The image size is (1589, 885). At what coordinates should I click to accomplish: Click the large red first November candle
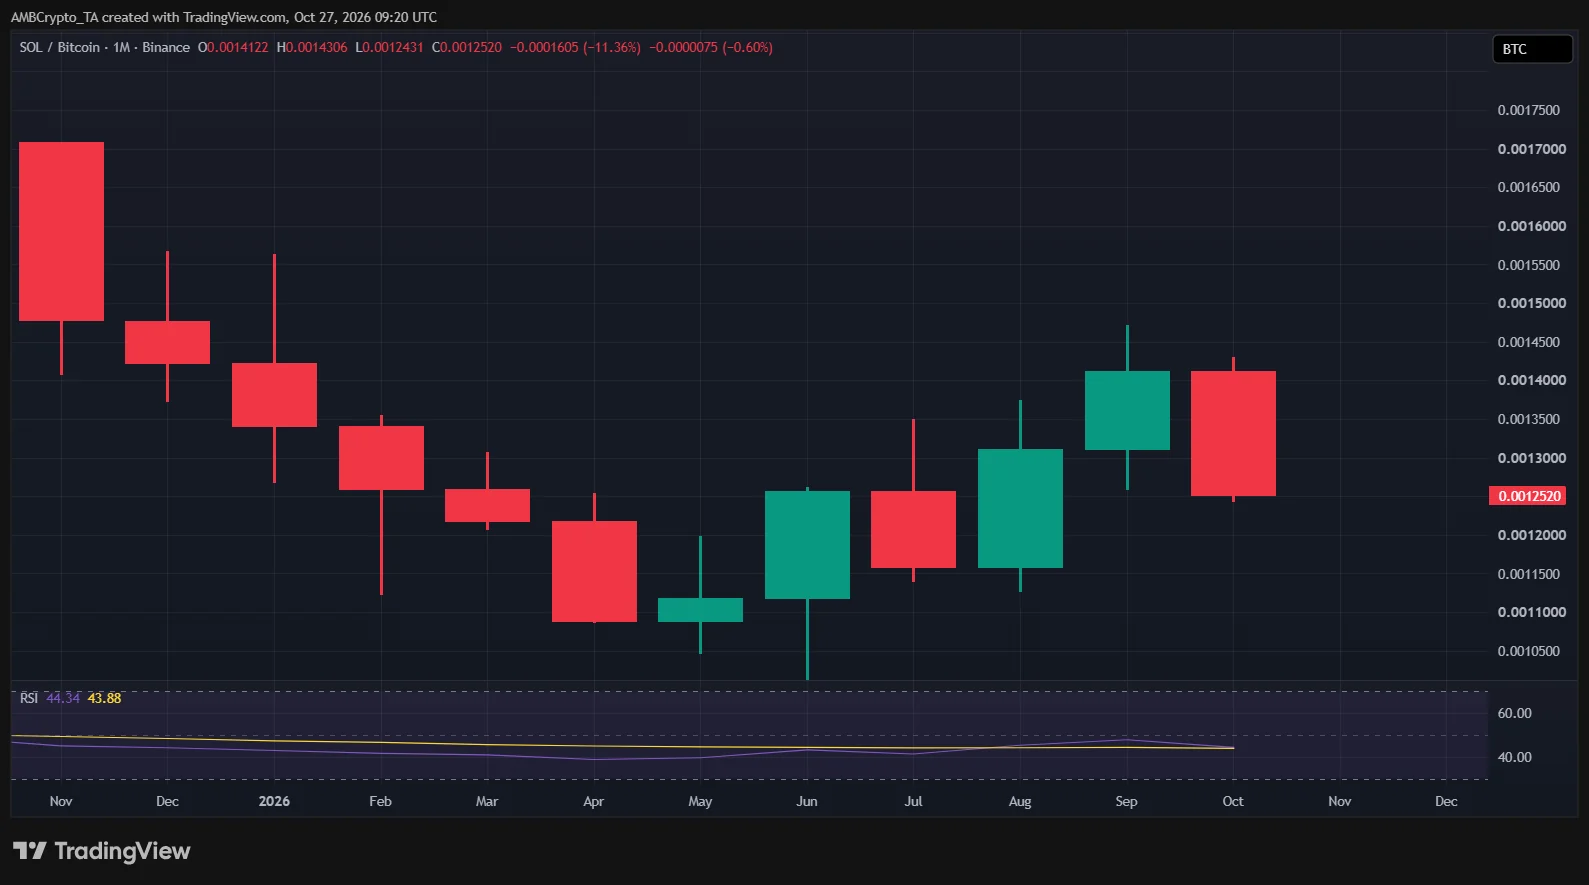(x=61, y=231)
